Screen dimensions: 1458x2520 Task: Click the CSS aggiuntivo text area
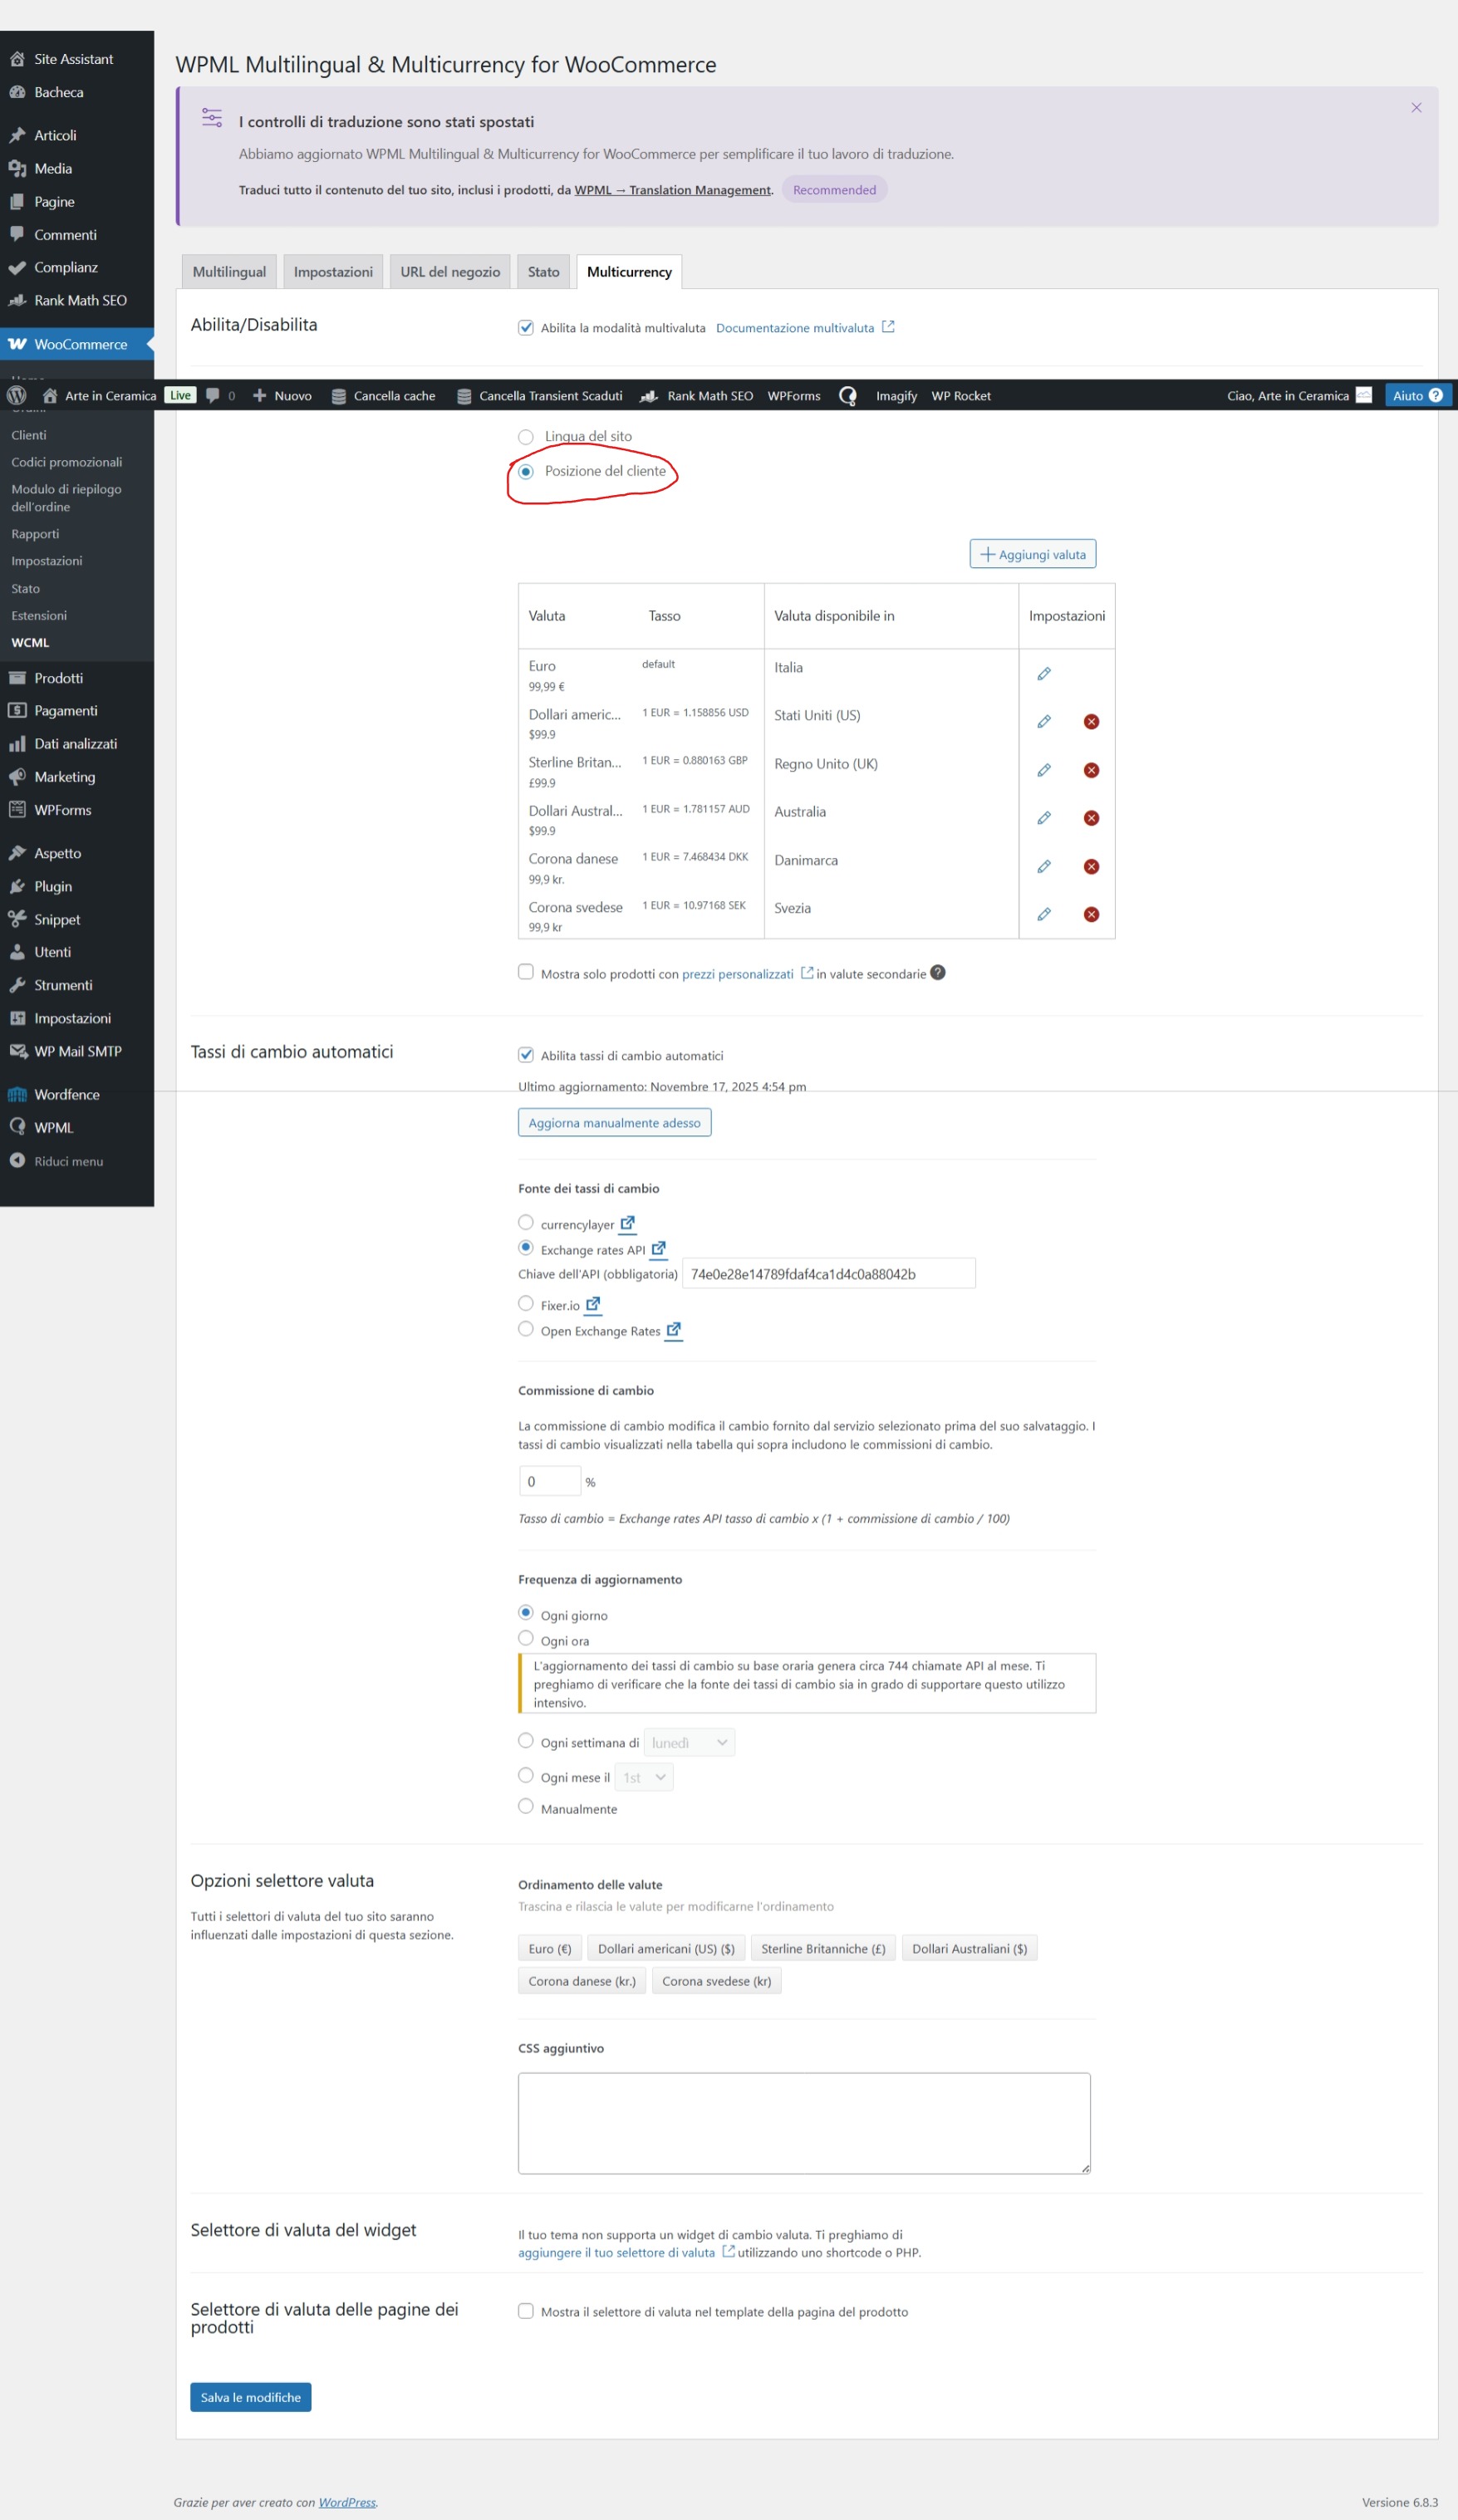click(x=804, y=2123)
